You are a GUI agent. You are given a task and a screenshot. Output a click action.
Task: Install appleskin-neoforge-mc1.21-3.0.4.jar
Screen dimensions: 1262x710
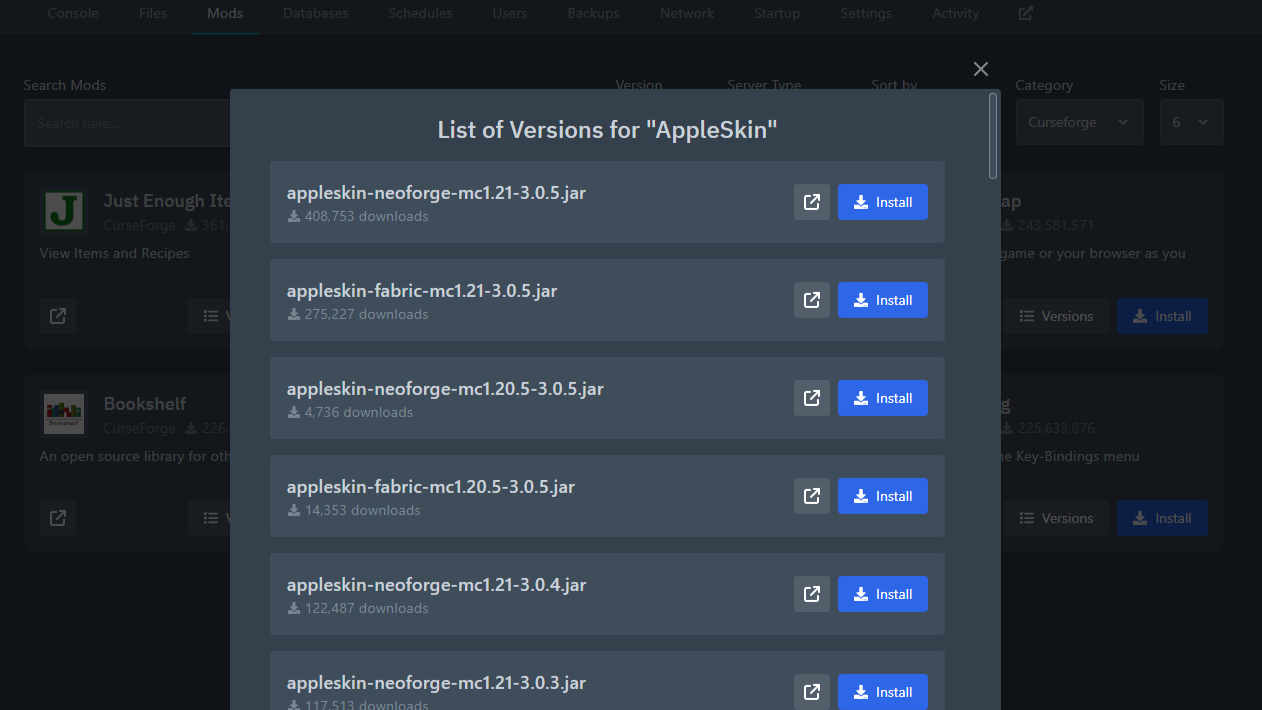882,594
